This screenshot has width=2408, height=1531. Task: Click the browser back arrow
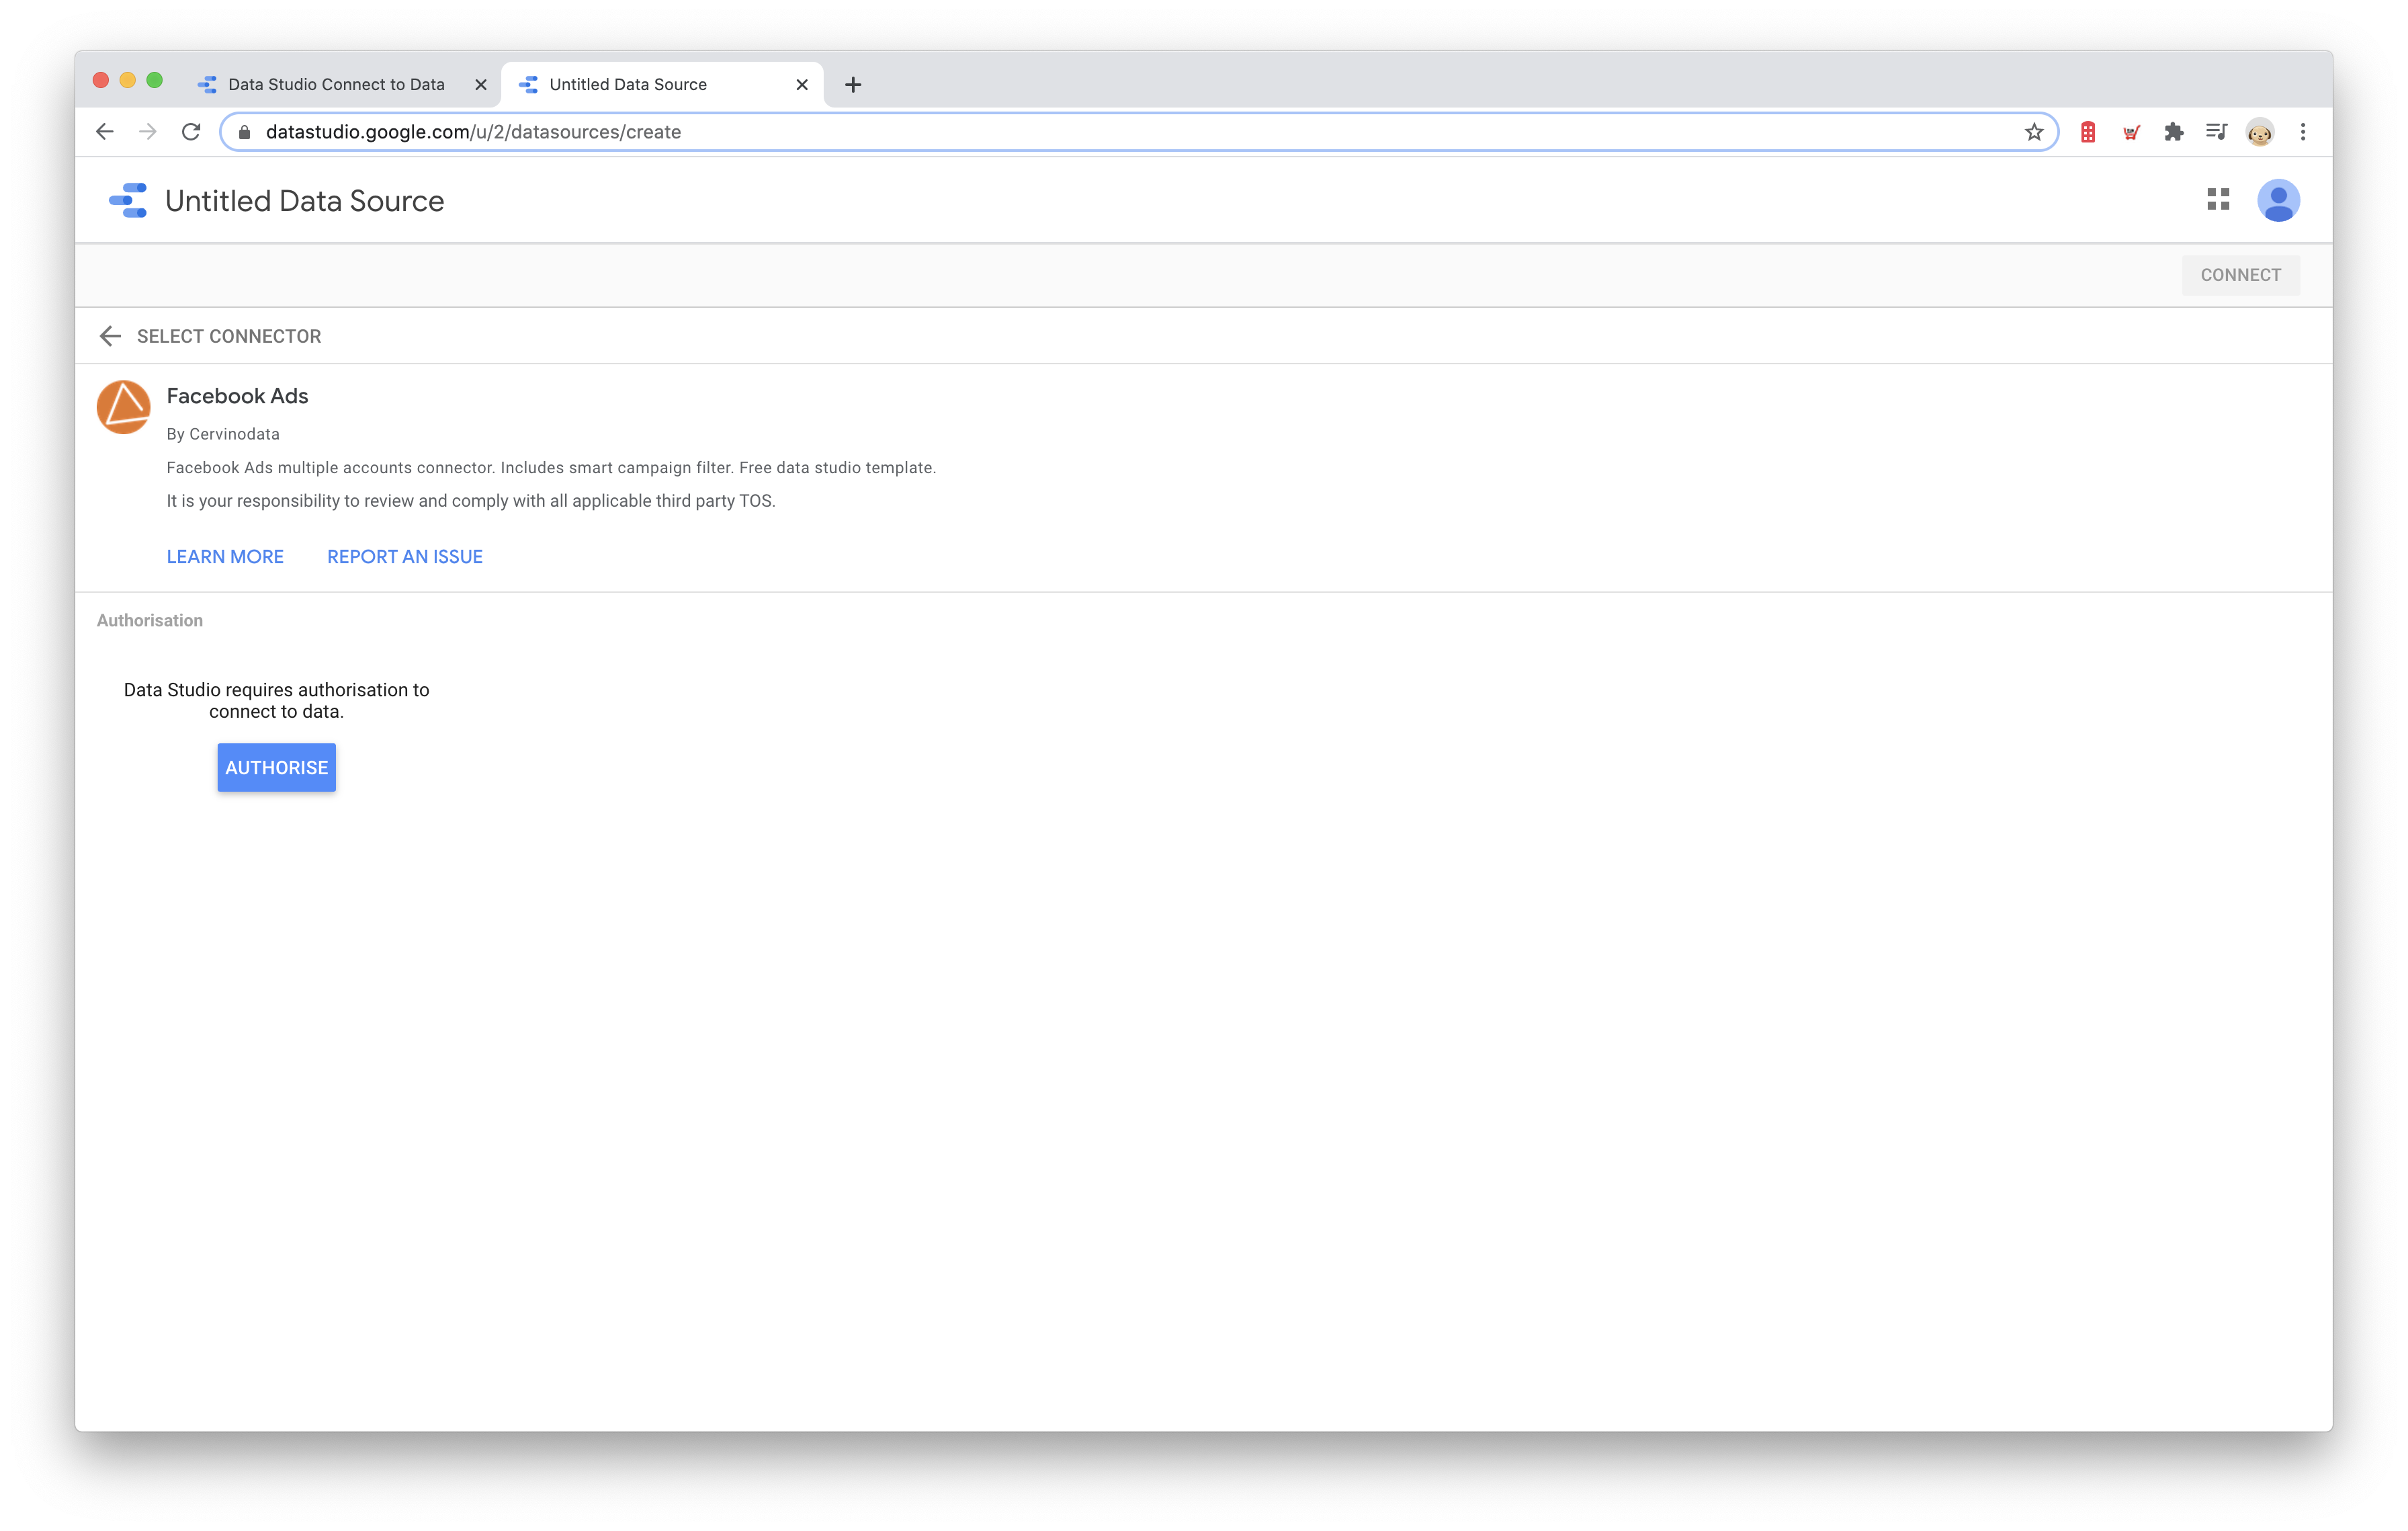[105, 132]
